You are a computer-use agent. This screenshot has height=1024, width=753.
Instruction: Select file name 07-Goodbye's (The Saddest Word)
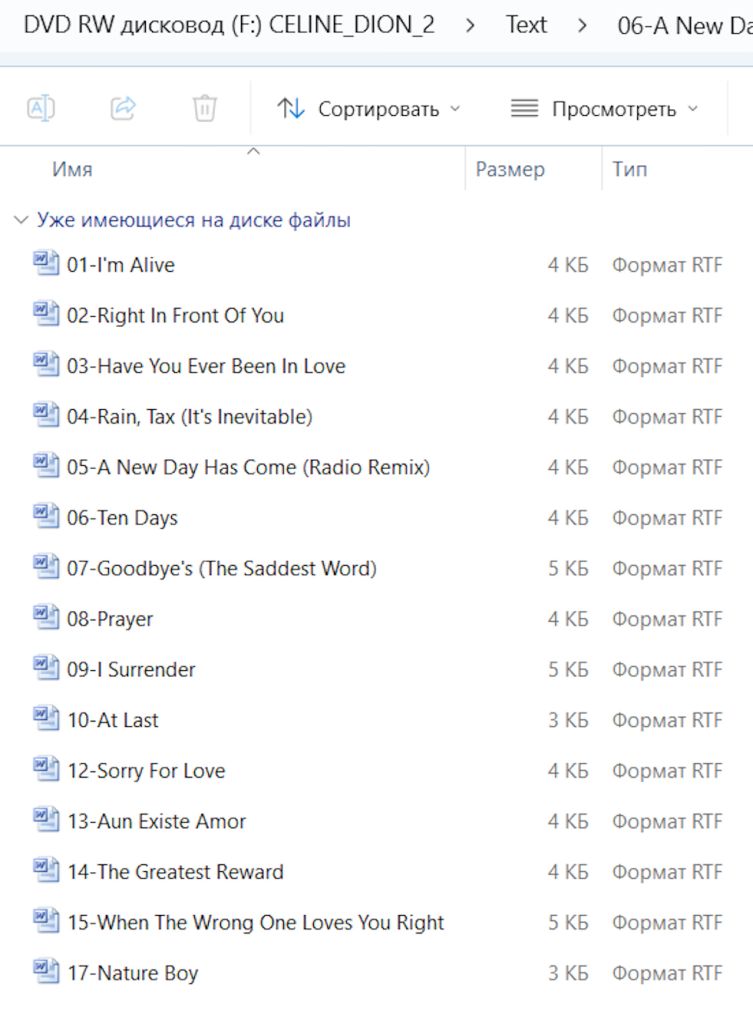pos(221,569)
